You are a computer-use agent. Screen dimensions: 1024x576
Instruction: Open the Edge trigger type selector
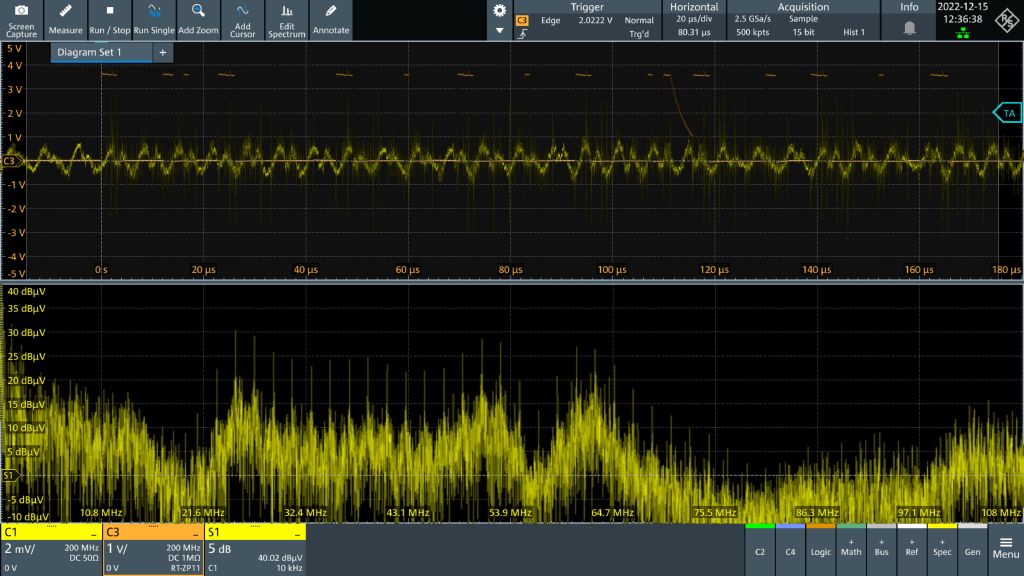552,18
